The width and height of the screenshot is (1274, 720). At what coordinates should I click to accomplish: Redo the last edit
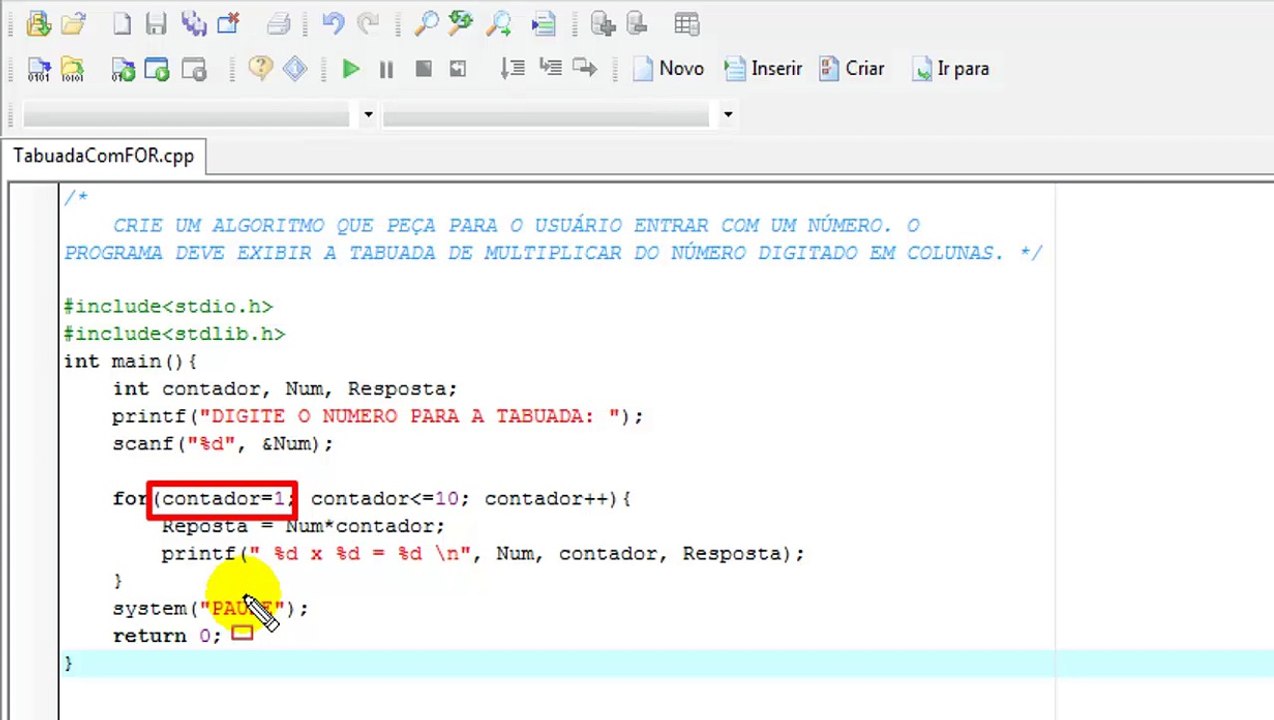[367, 23]
